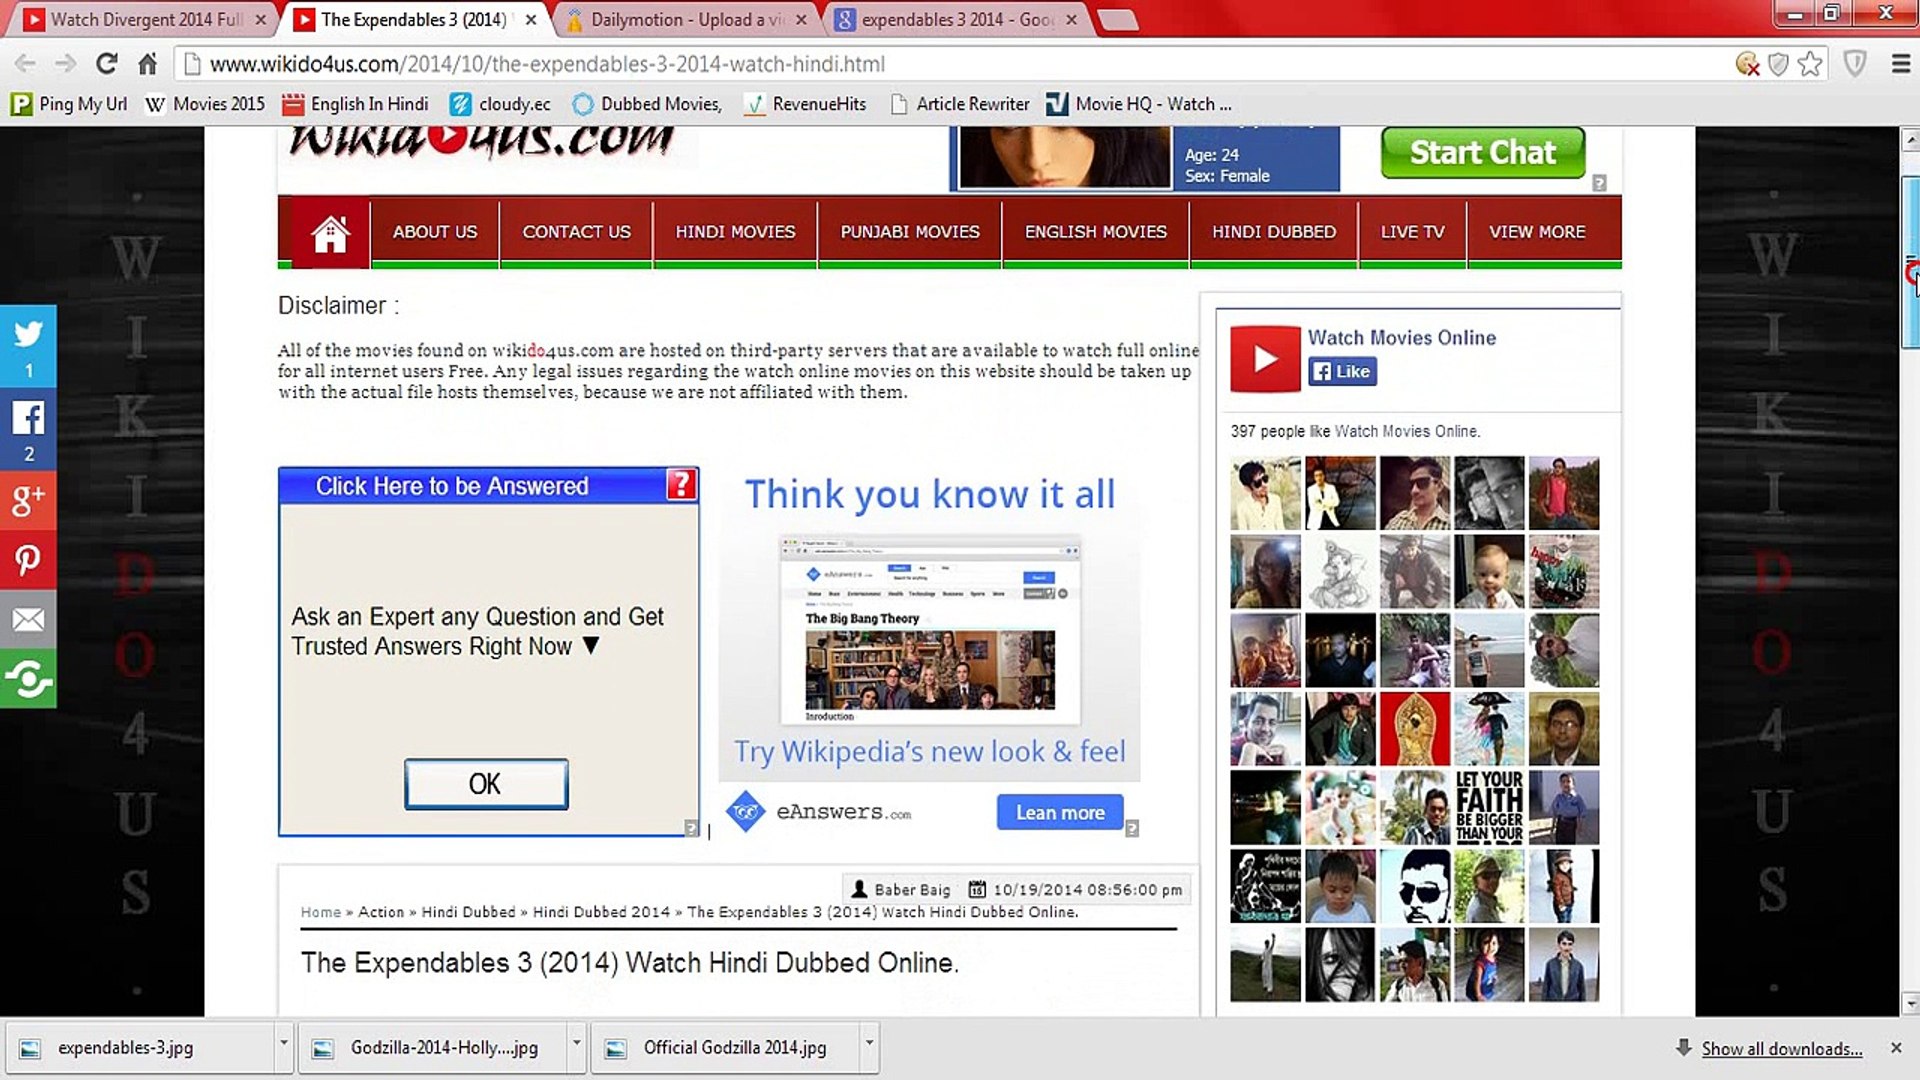The width and height of the screenshot is (1920, 1080).
Task: Open cloudy.ec bookmark
Action: click(x=500, y=104)
